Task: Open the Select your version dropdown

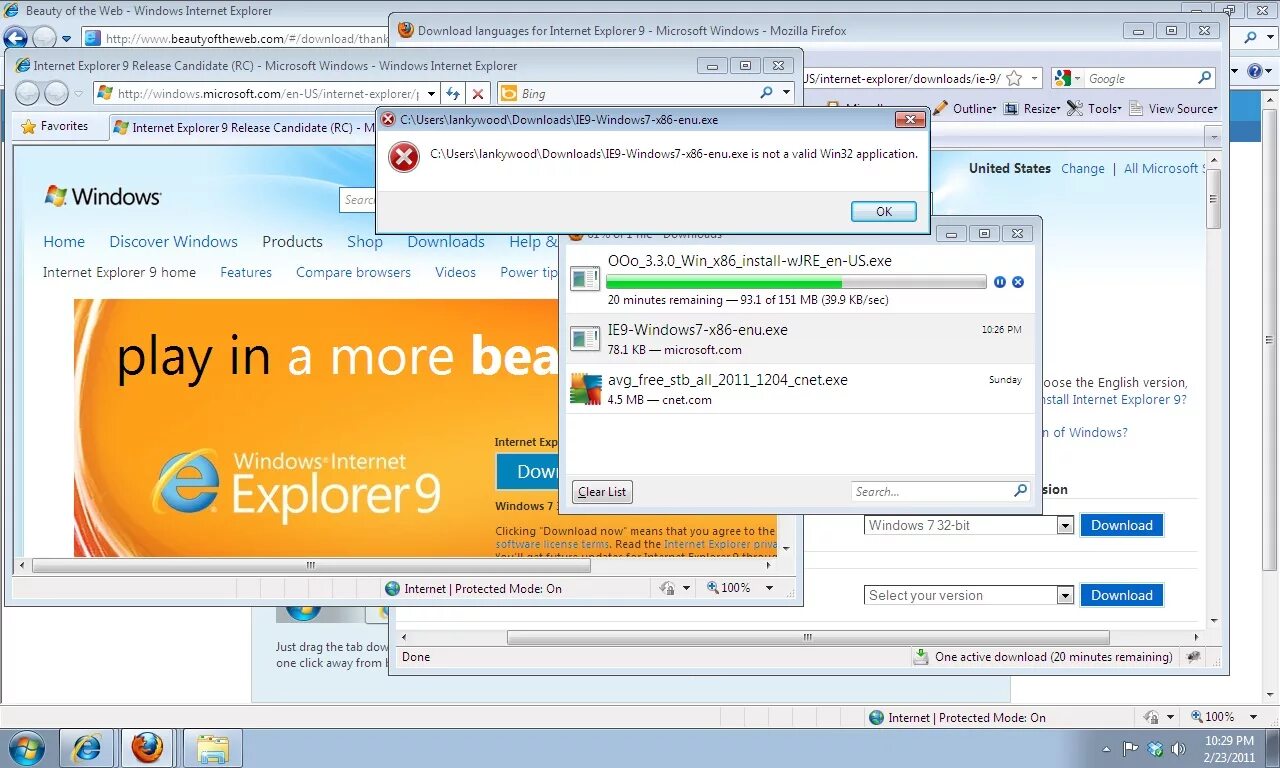Action: [x=1065, y=596]
